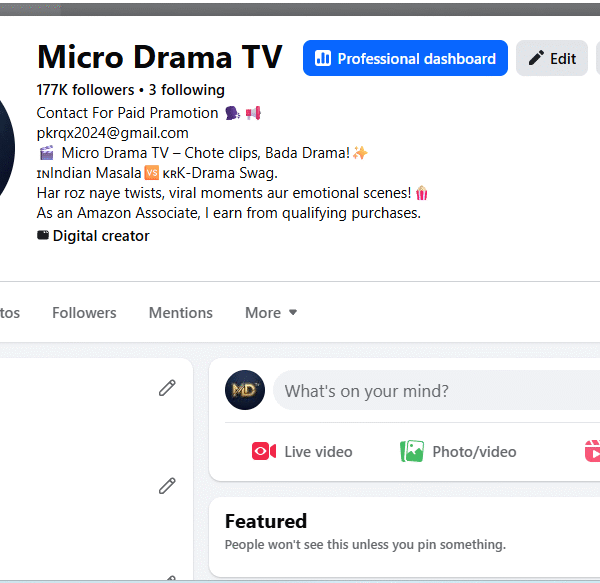Click "Contact For Paid Pramotion" bio line
This screenshot has height=583, width=600.
[148, 113]
